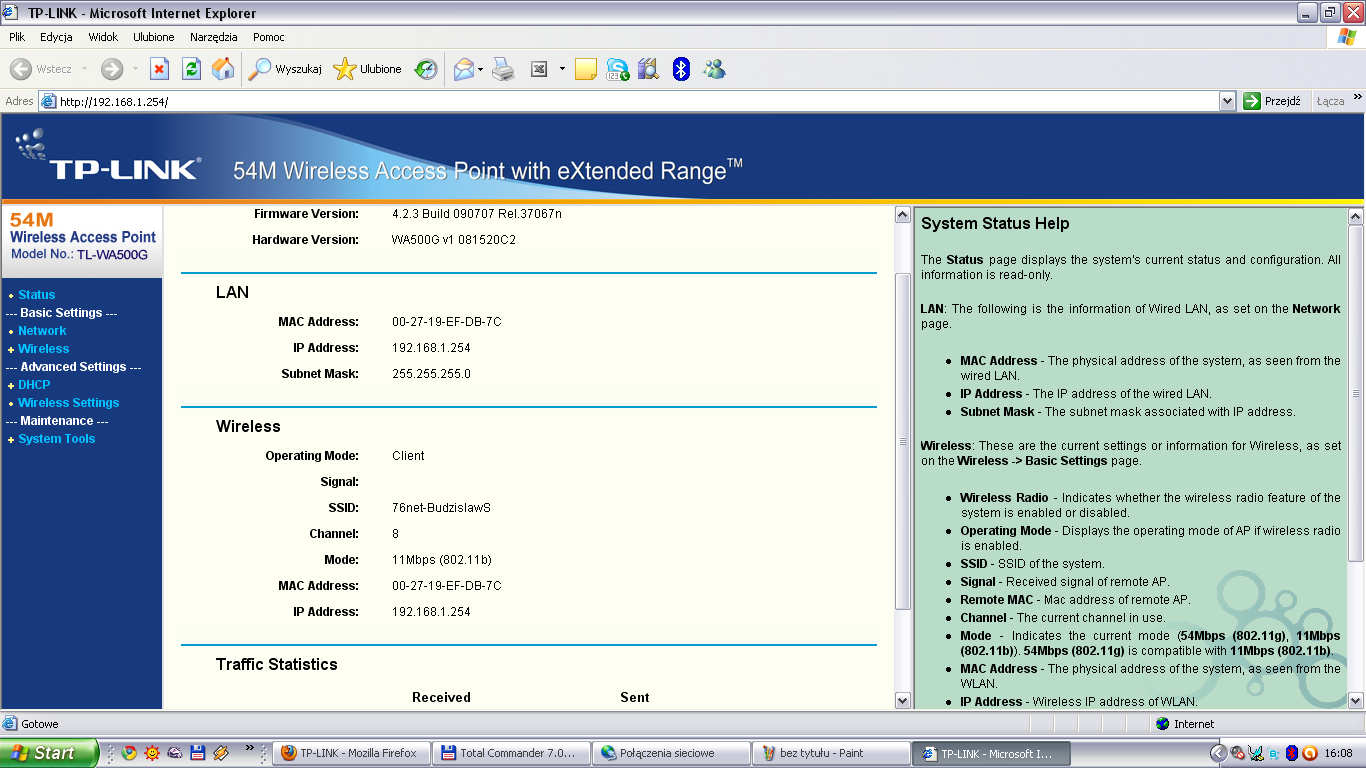Viewport: 1366px width, 768px height.
Task: Click main content scrollbar down arrow
Action: pyautogui.click(x=902, y=701)
